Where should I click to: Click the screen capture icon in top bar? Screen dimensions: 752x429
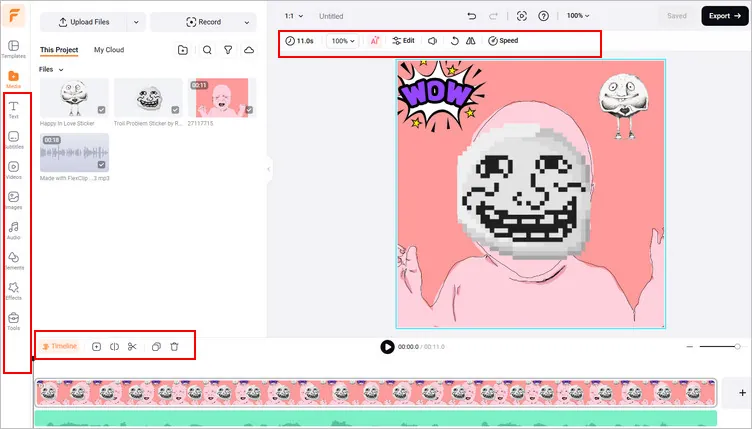point(522,16)
